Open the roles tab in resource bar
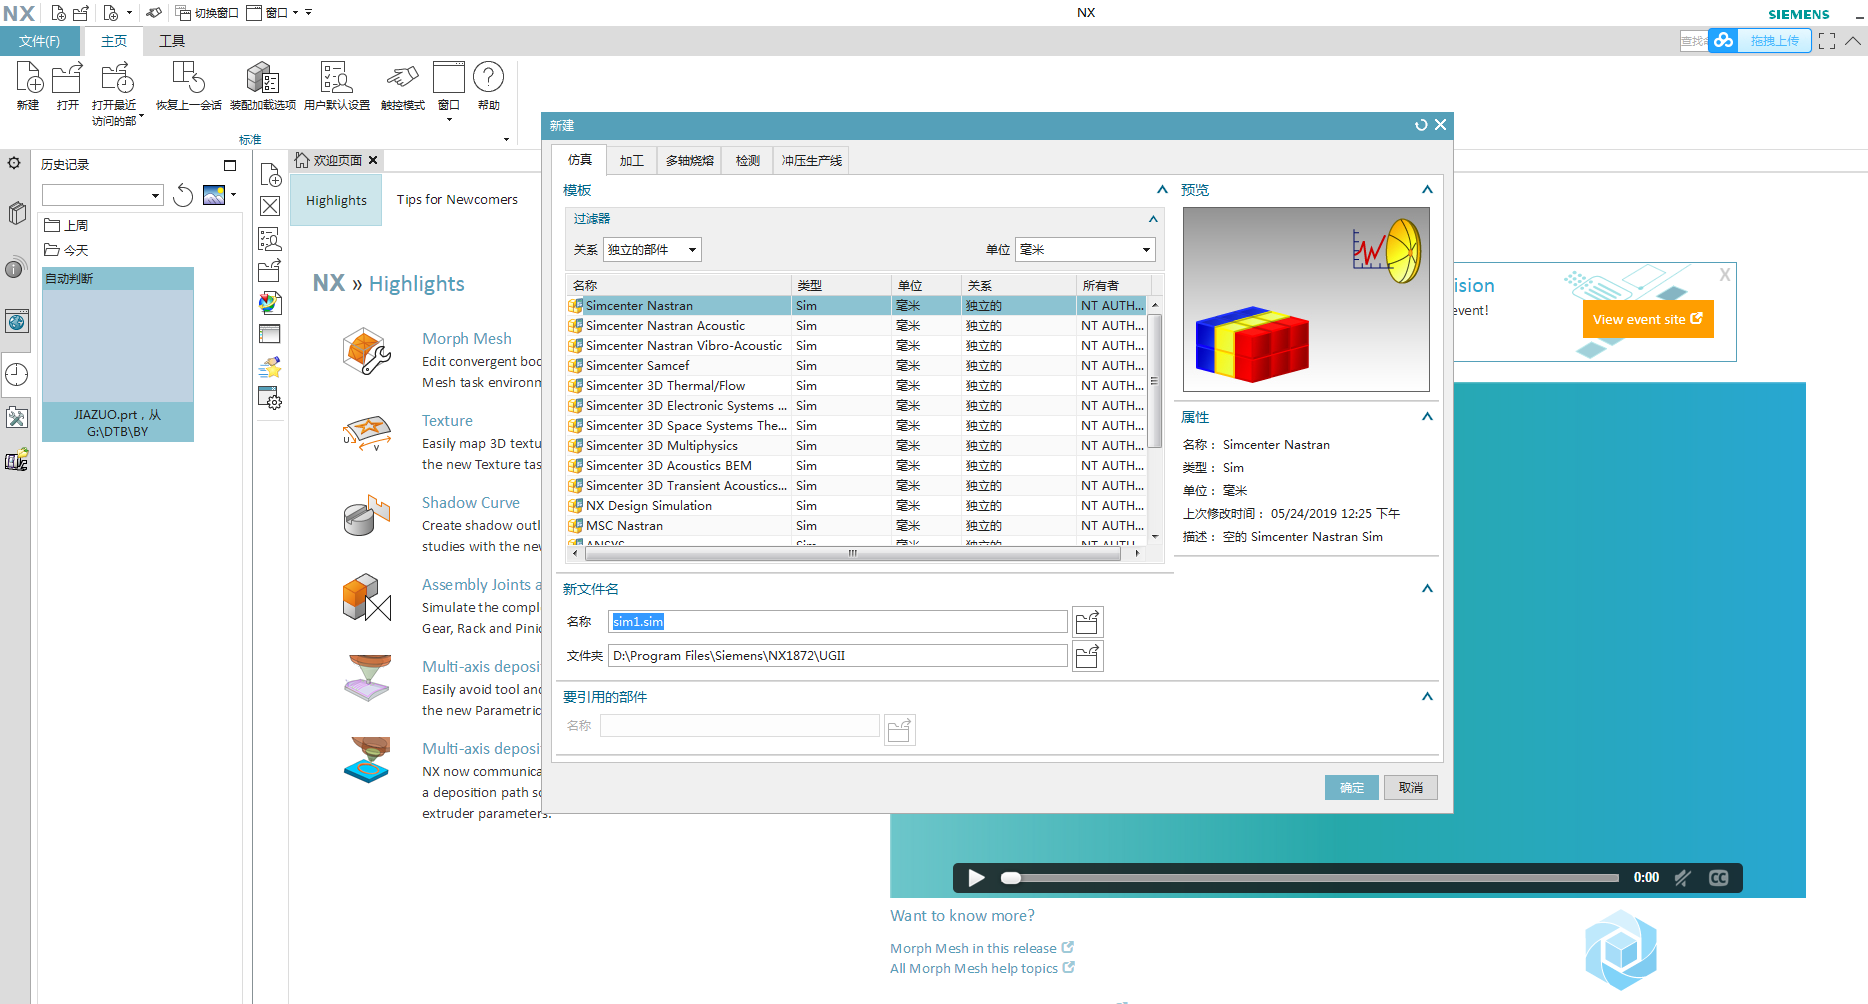 (x=16, y=461)
